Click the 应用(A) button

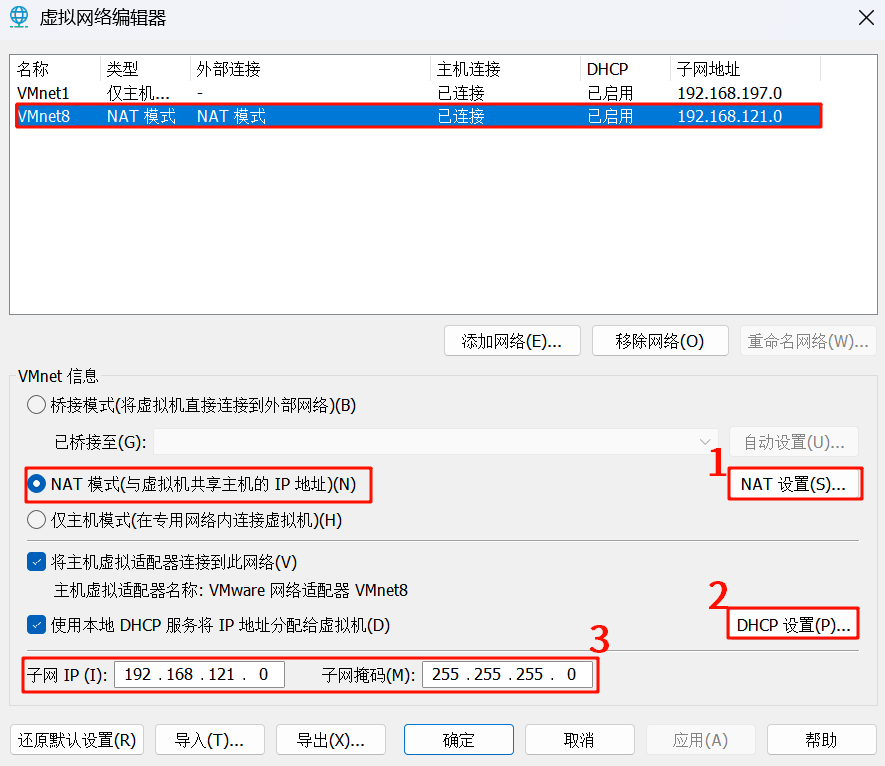coord(700,739)
